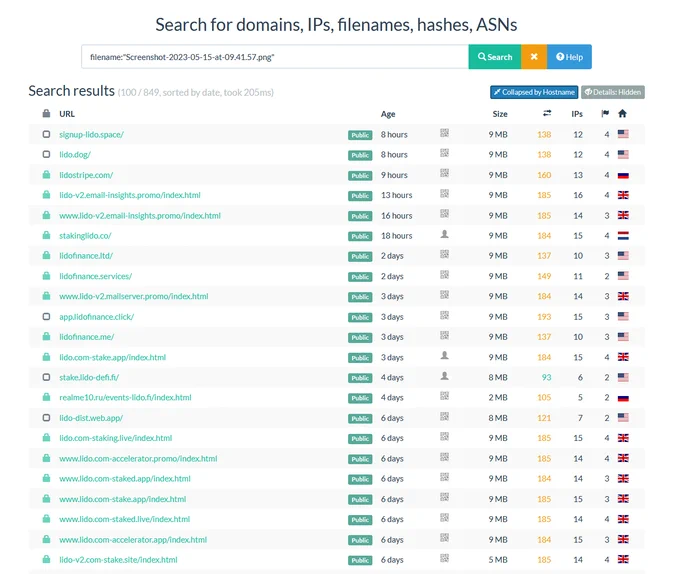Click 5 MB size in lido-v2.com-stake.site row
This screenshot has height=574, width=680.
tap(498, 560)
